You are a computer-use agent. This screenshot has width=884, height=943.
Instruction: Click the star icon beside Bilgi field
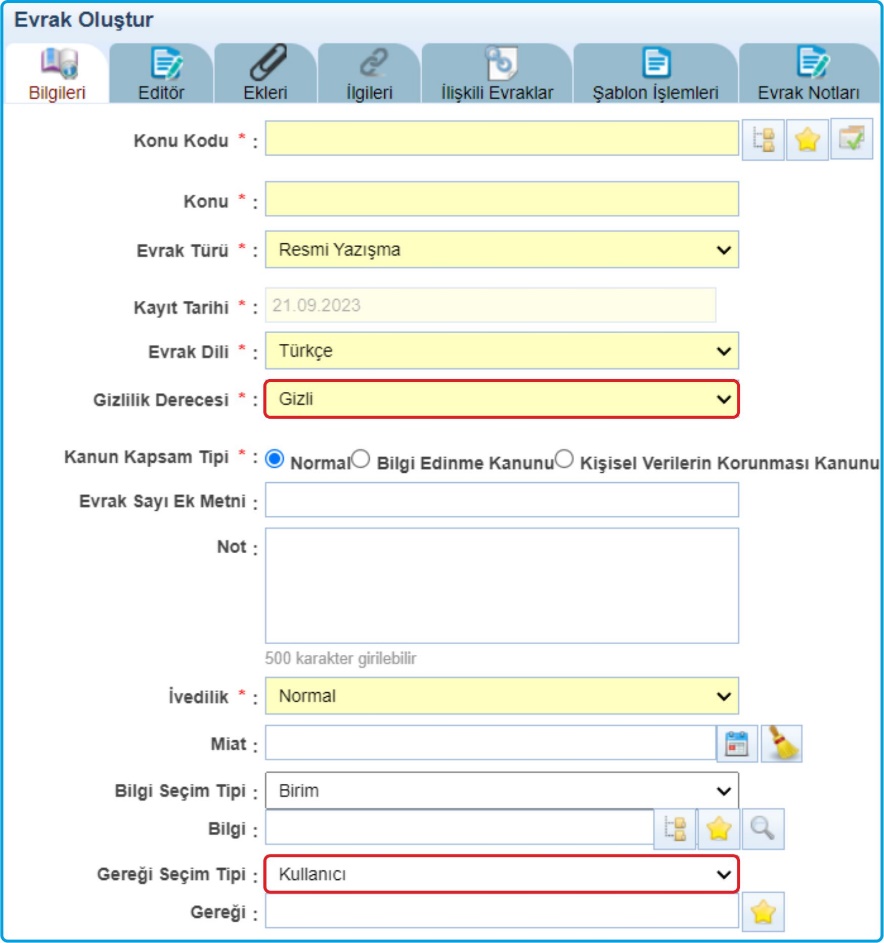pyautogui.click(x=719, y=829)
